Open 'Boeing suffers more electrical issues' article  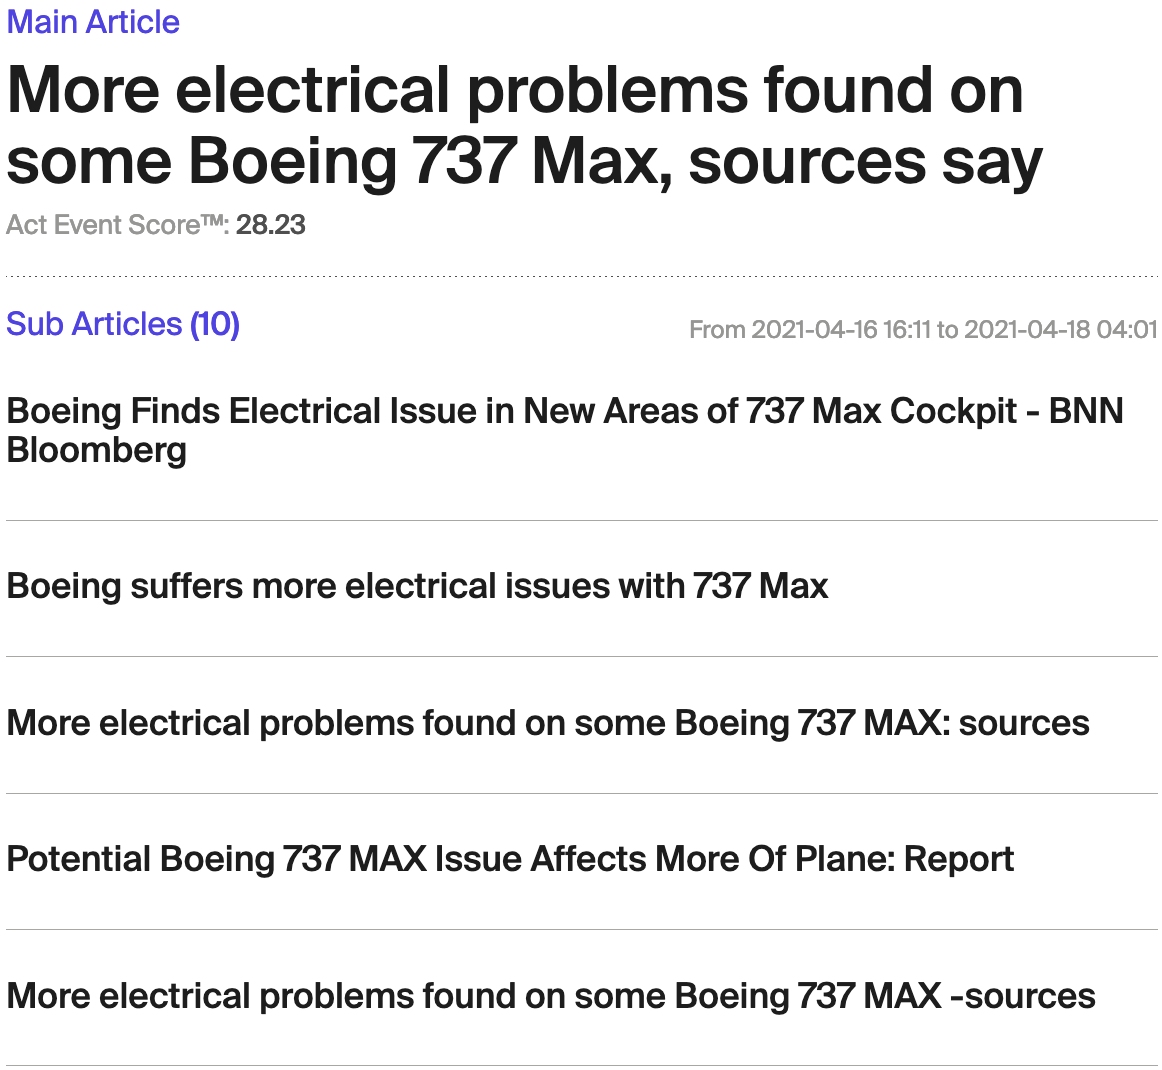417,586
